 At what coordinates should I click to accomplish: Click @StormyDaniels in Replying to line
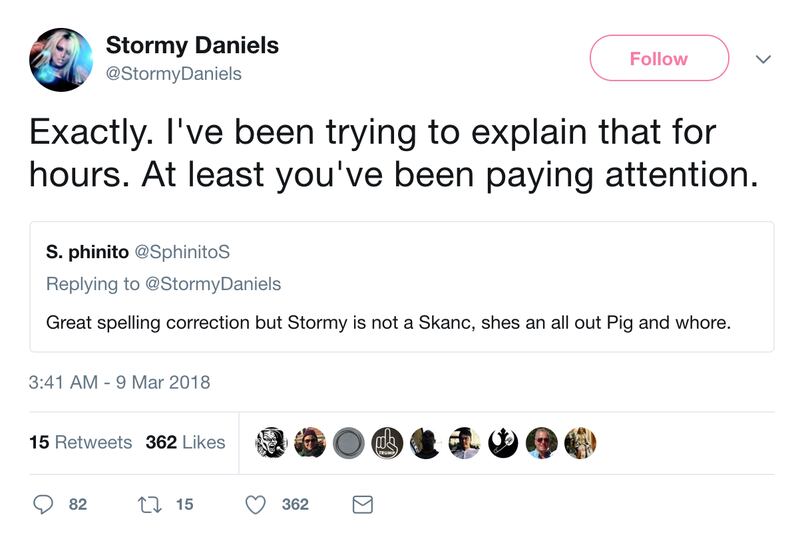(213, 284)
